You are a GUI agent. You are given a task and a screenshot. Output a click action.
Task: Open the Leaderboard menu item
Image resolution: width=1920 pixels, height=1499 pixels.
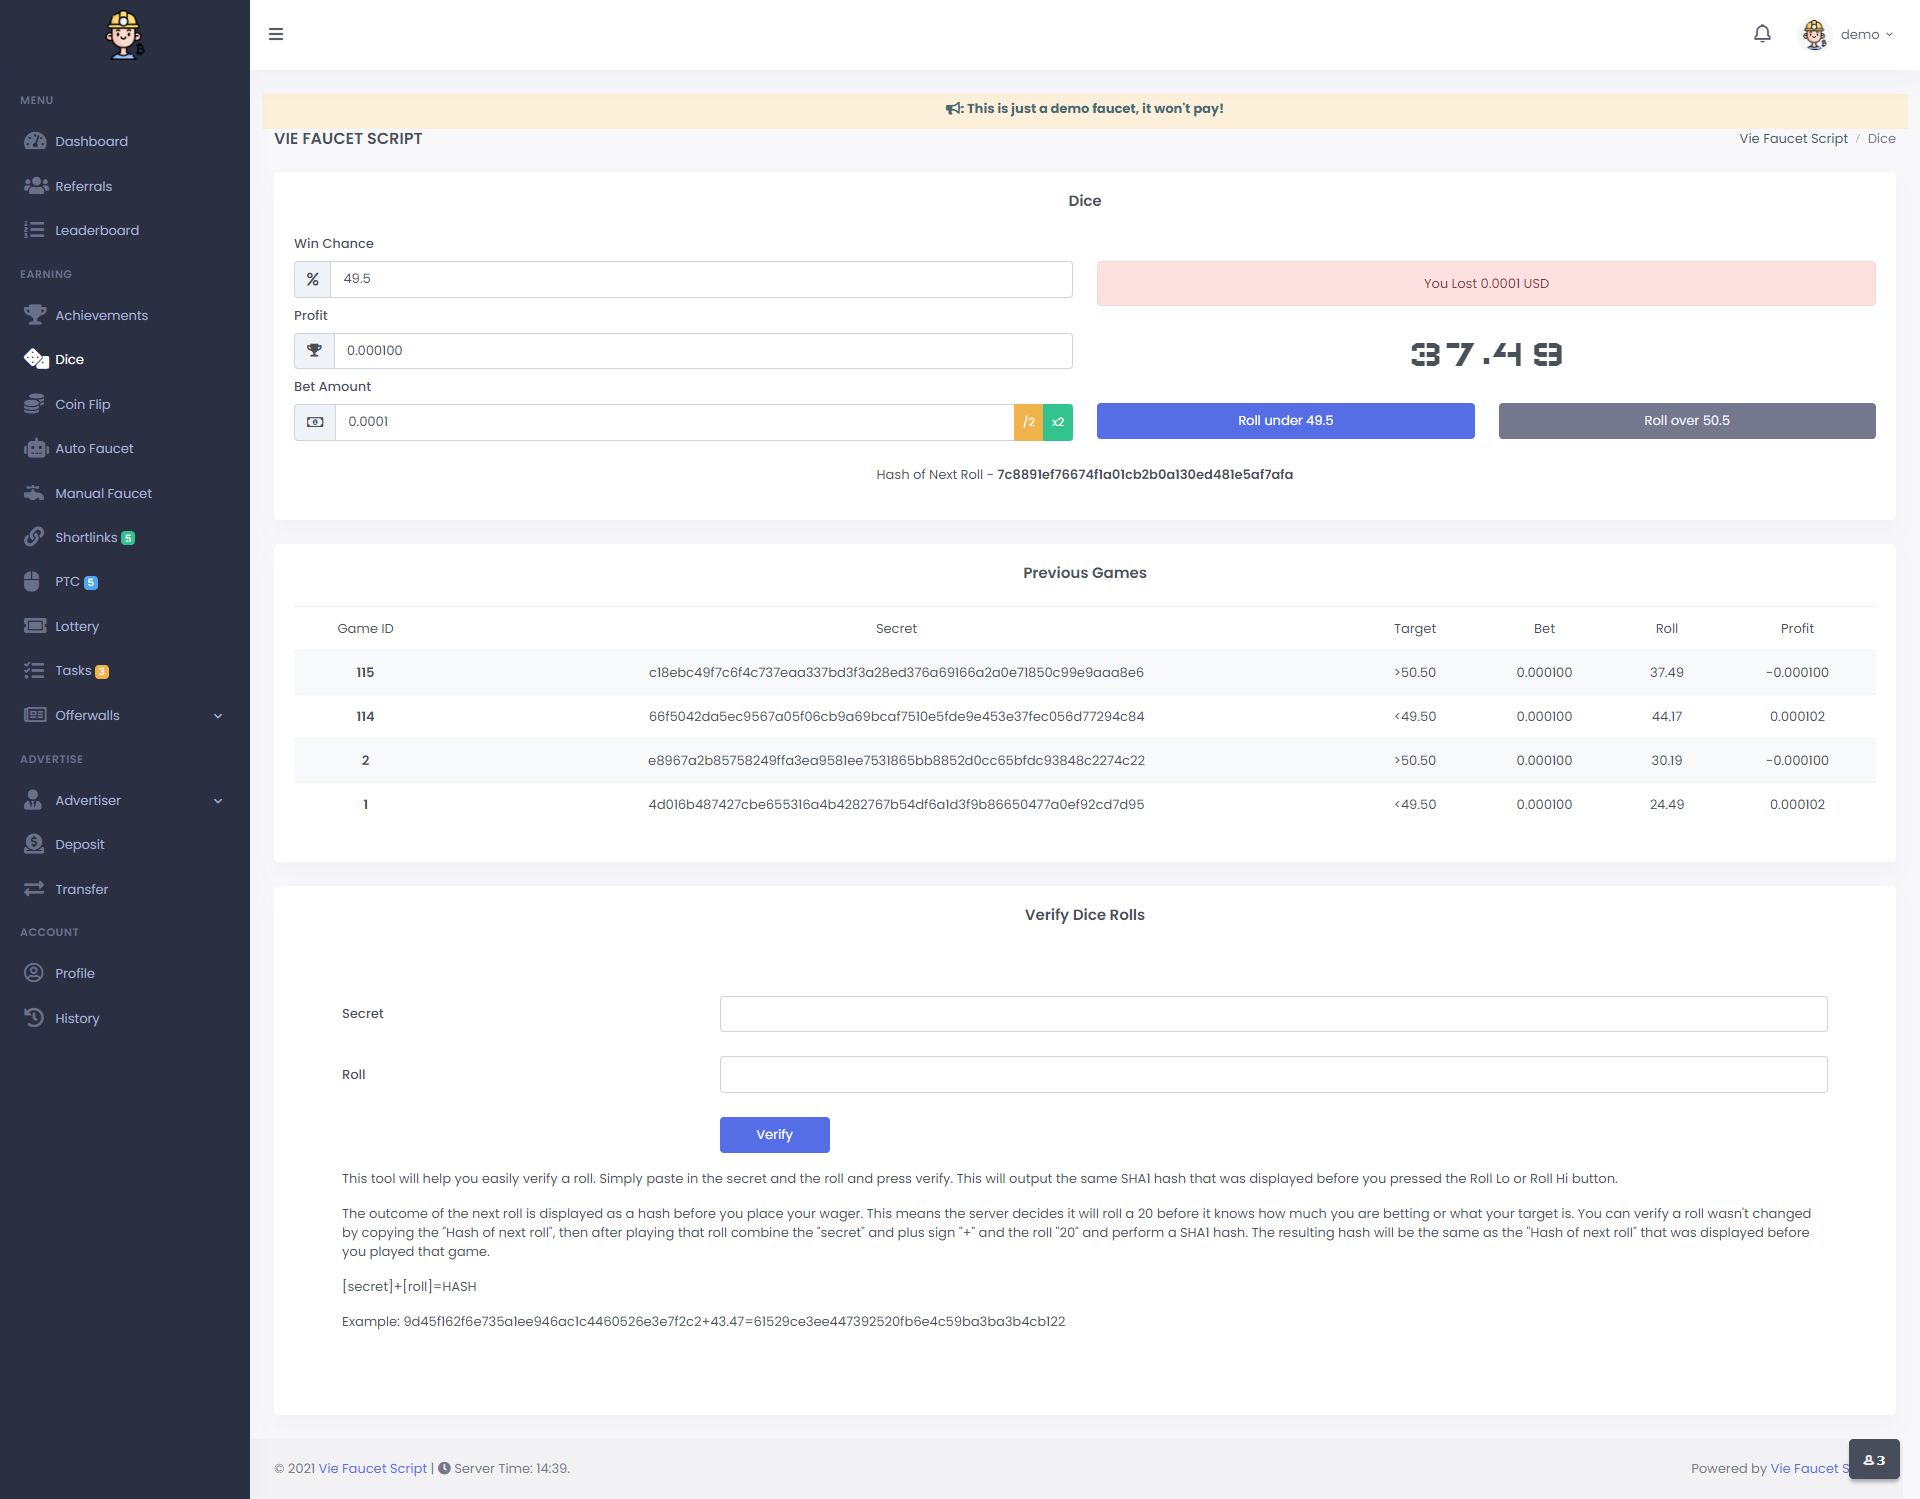(96, 230)
